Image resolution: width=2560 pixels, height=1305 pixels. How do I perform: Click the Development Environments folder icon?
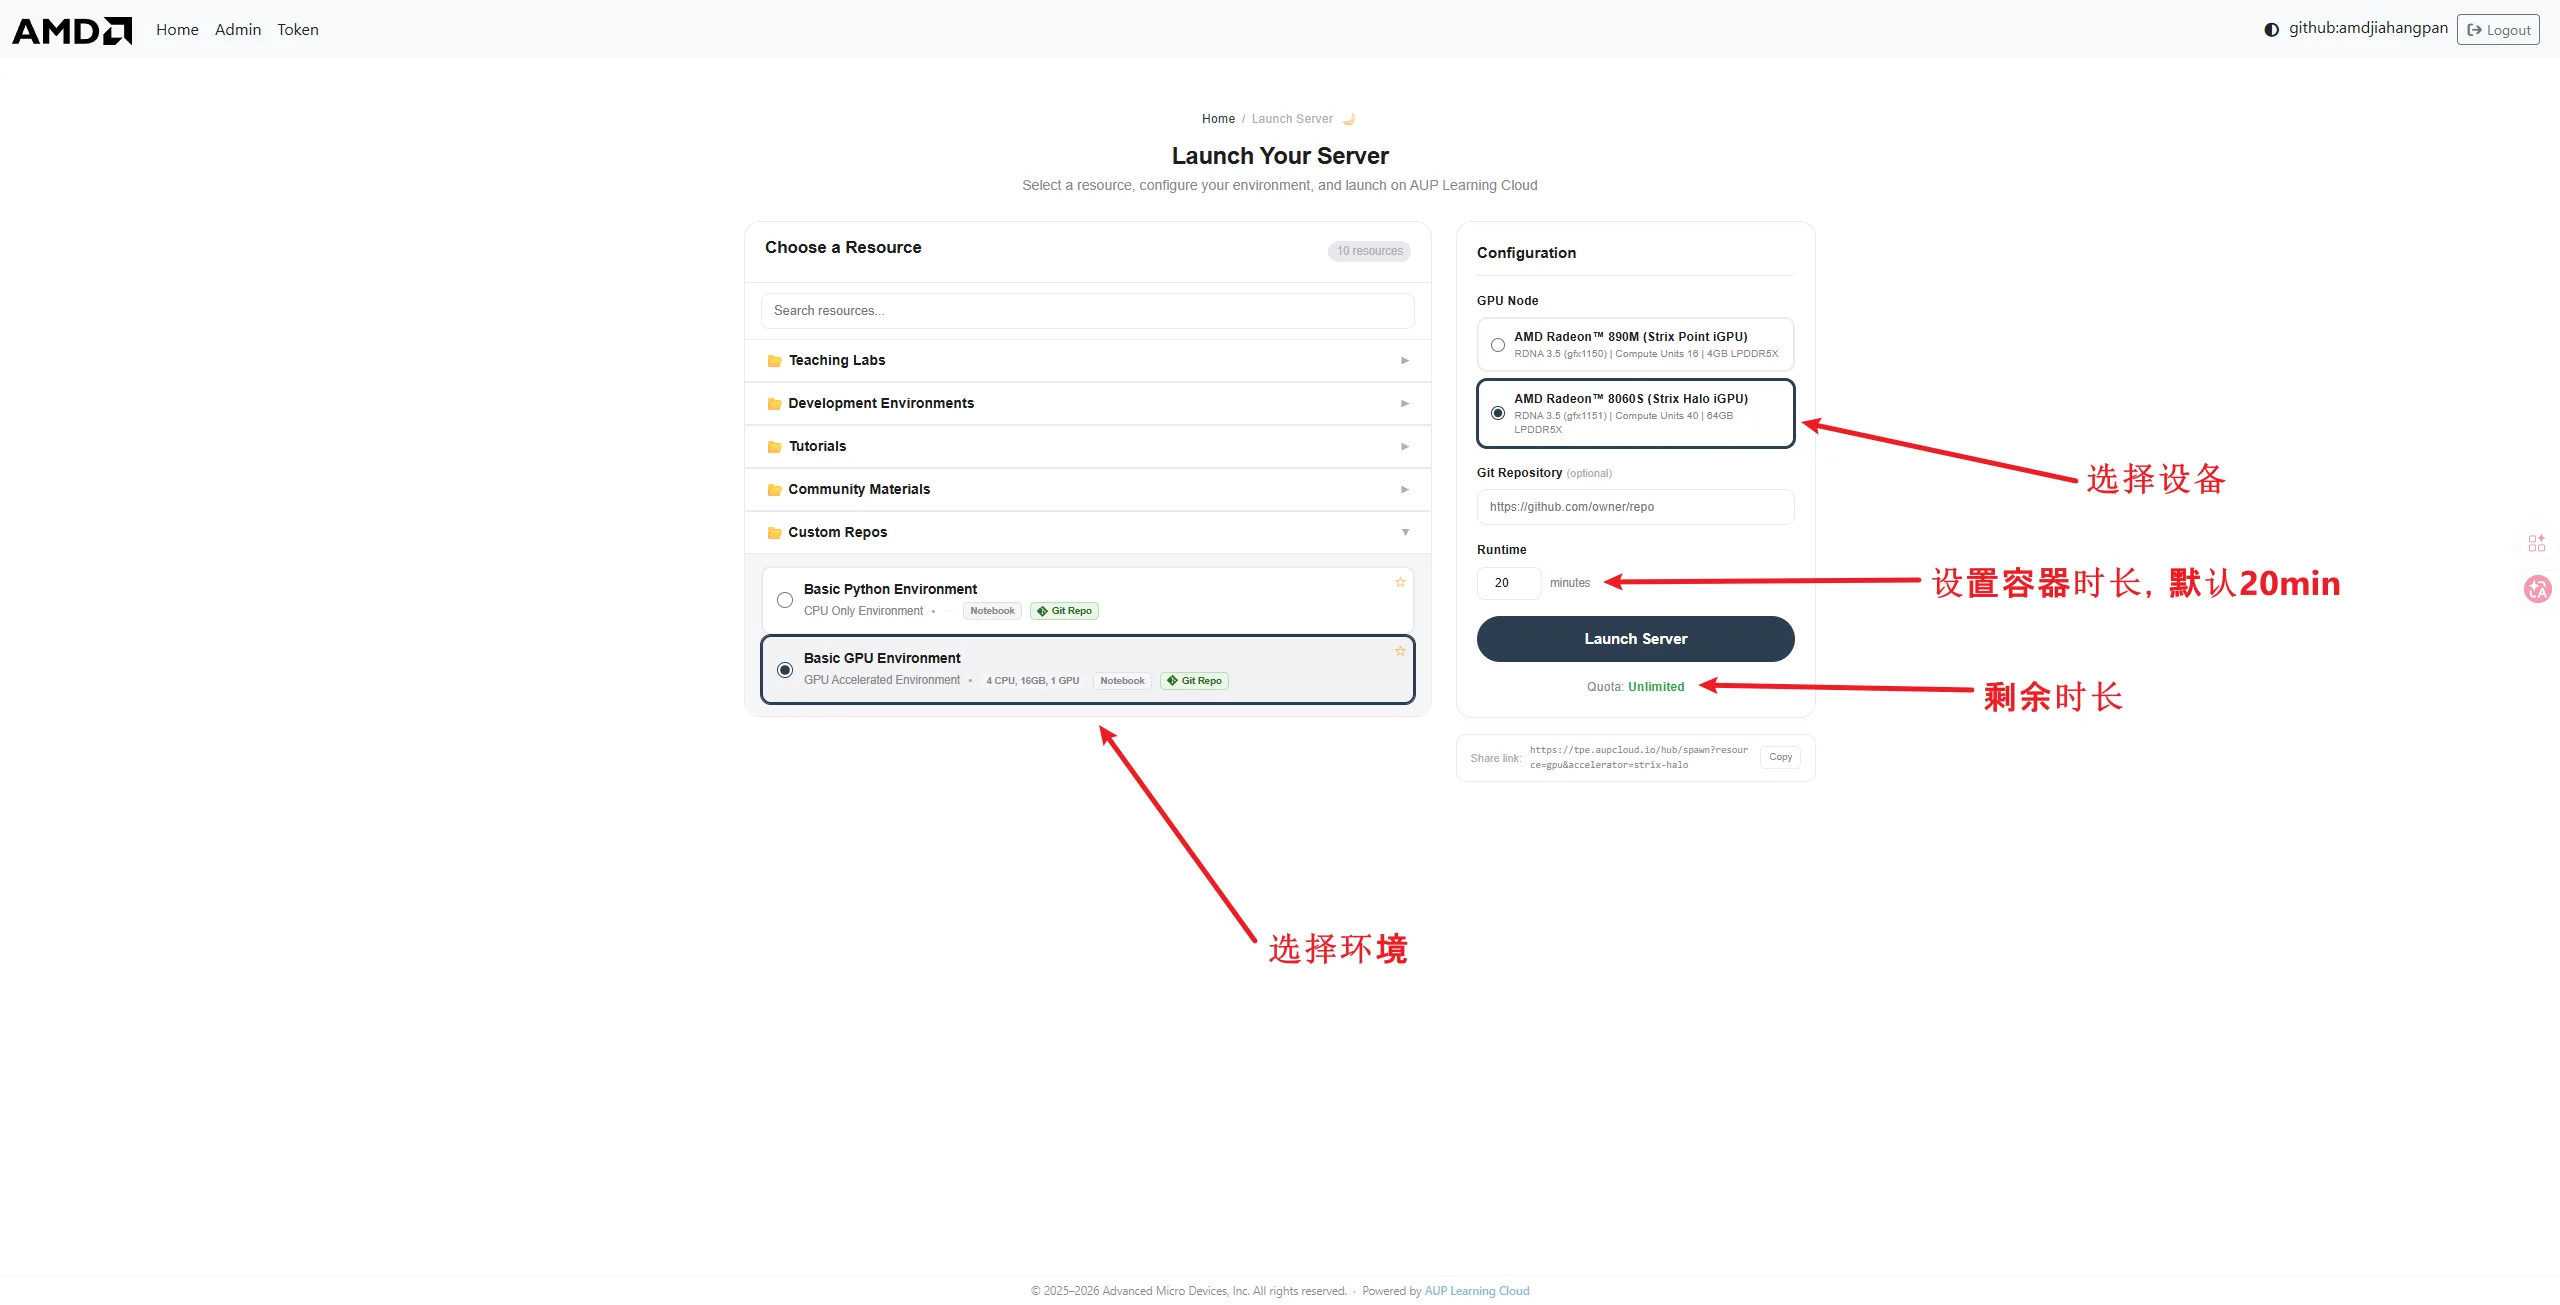point(774,404)
